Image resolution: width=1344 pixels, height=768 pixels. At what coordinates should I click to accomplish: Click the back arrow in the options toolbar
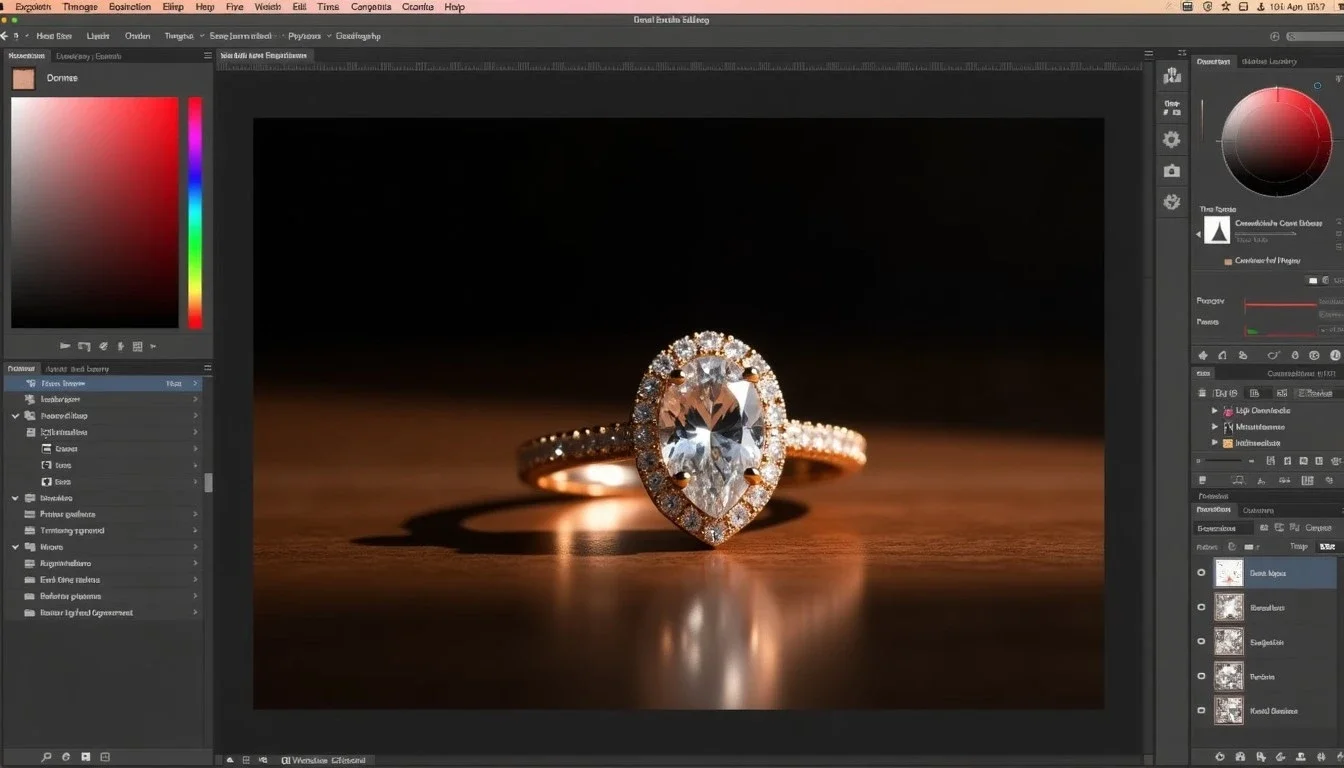pyautogui.click(x=4, y=35)
